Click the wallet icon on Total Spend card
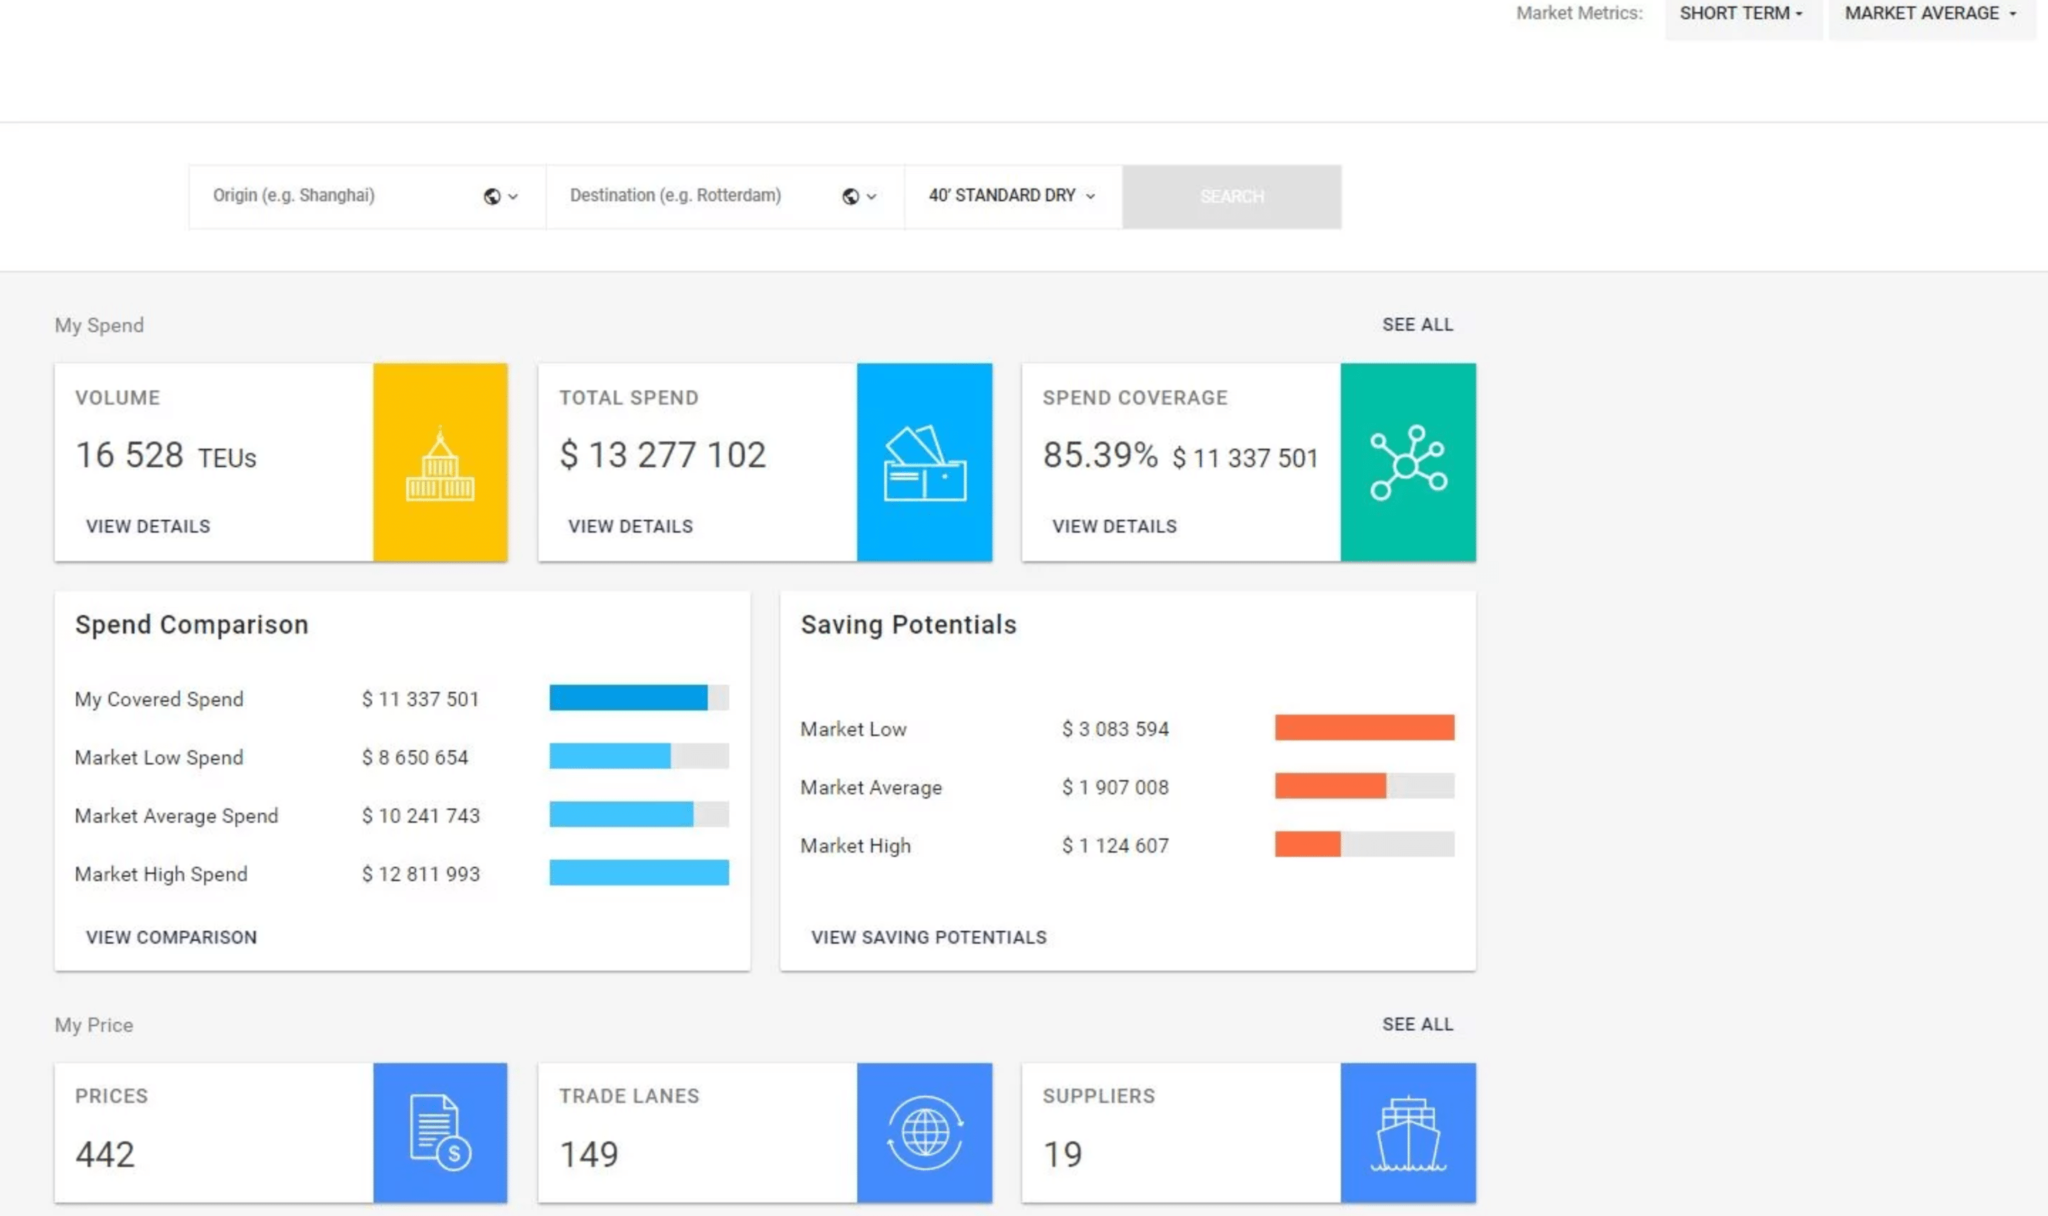Image resolution: width=2048 pixels, height=1216 pixels. 924,461
